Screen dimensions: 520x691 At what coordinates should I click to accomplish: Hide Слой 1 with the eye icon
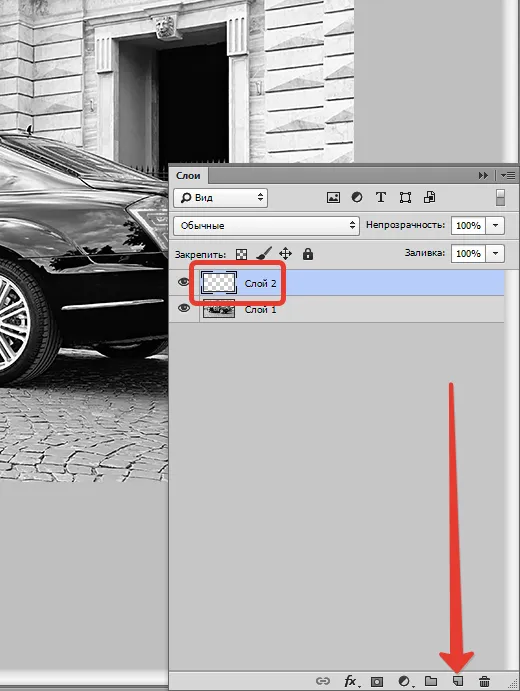click(x=184, y=308)
